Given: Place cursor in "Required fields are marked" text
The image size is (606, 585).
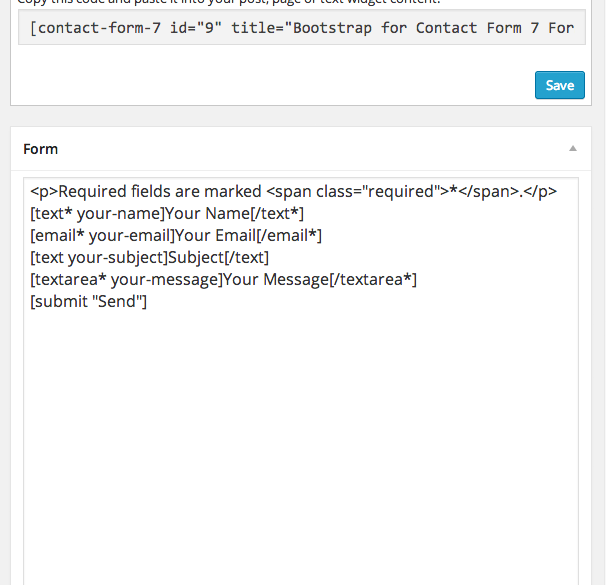Looking at the screenshot, I should tap(160, 192).
